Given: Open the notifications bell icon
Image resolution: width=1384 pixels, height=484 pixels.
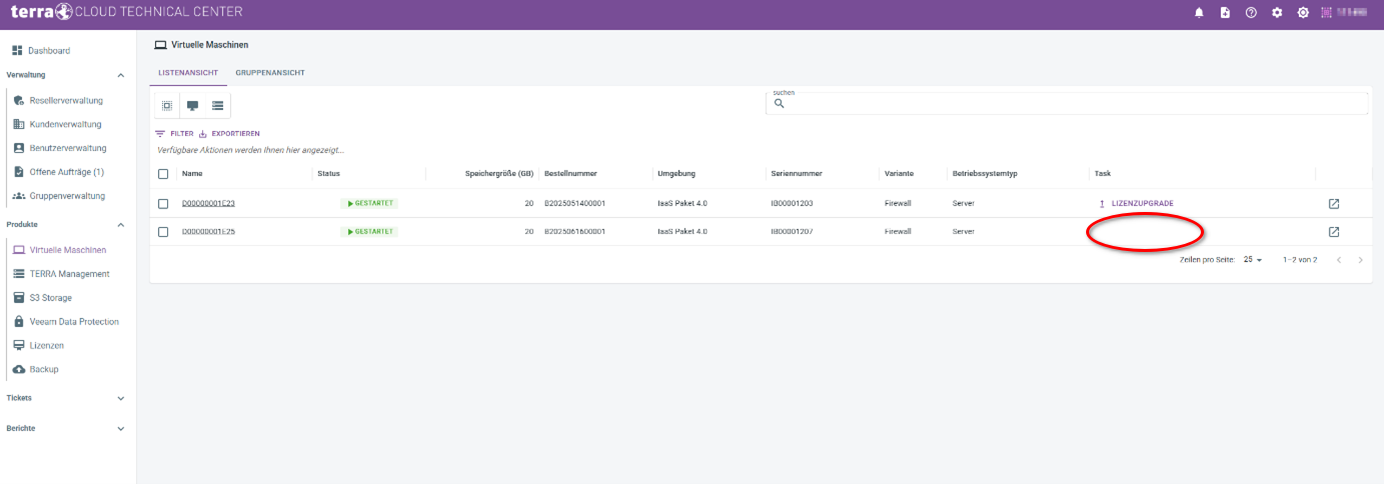Looking at the screenshot, I should tap(1199, 13).
